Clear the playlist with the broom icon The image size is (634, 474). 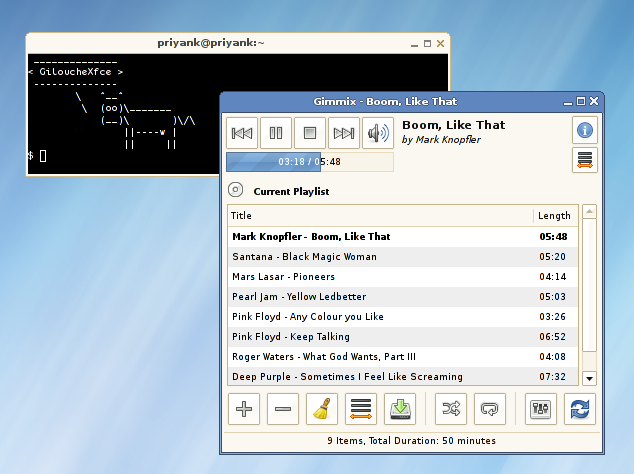(x=322, y=409)
